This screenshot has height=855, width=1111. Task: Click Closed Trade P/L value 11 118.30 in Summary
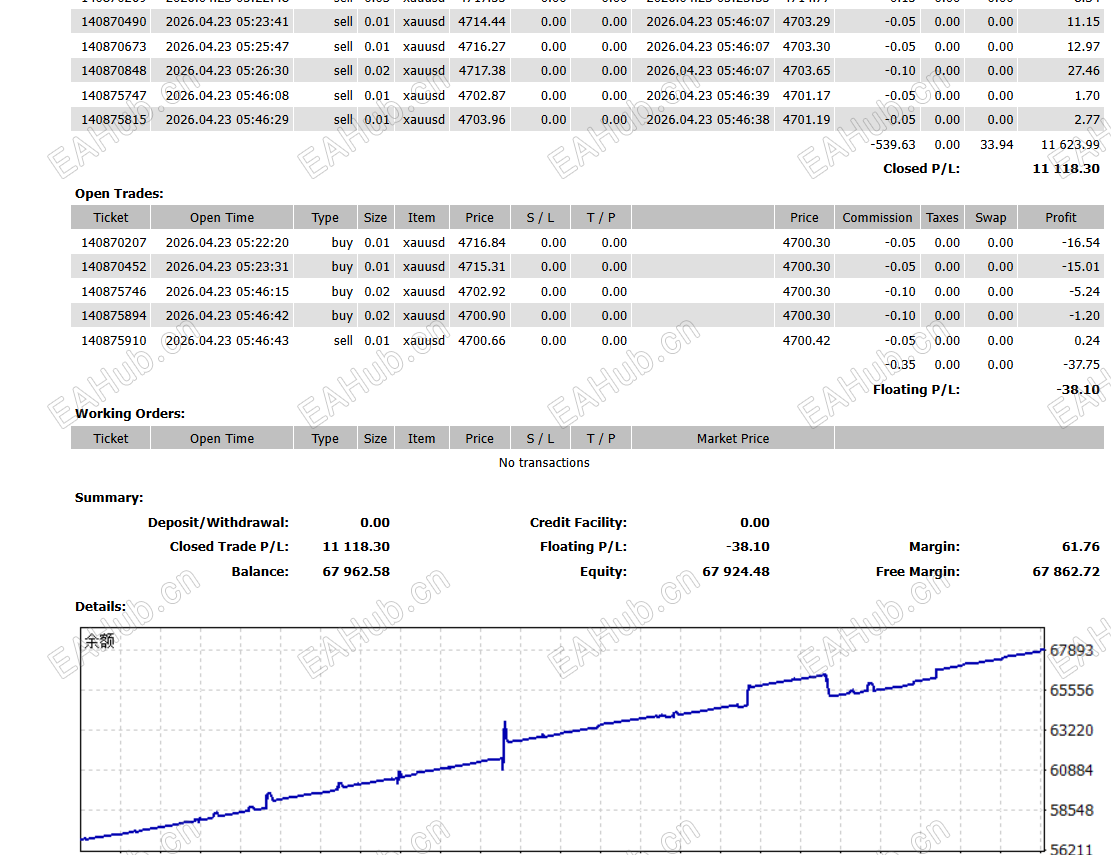click(x=356, y=547)
